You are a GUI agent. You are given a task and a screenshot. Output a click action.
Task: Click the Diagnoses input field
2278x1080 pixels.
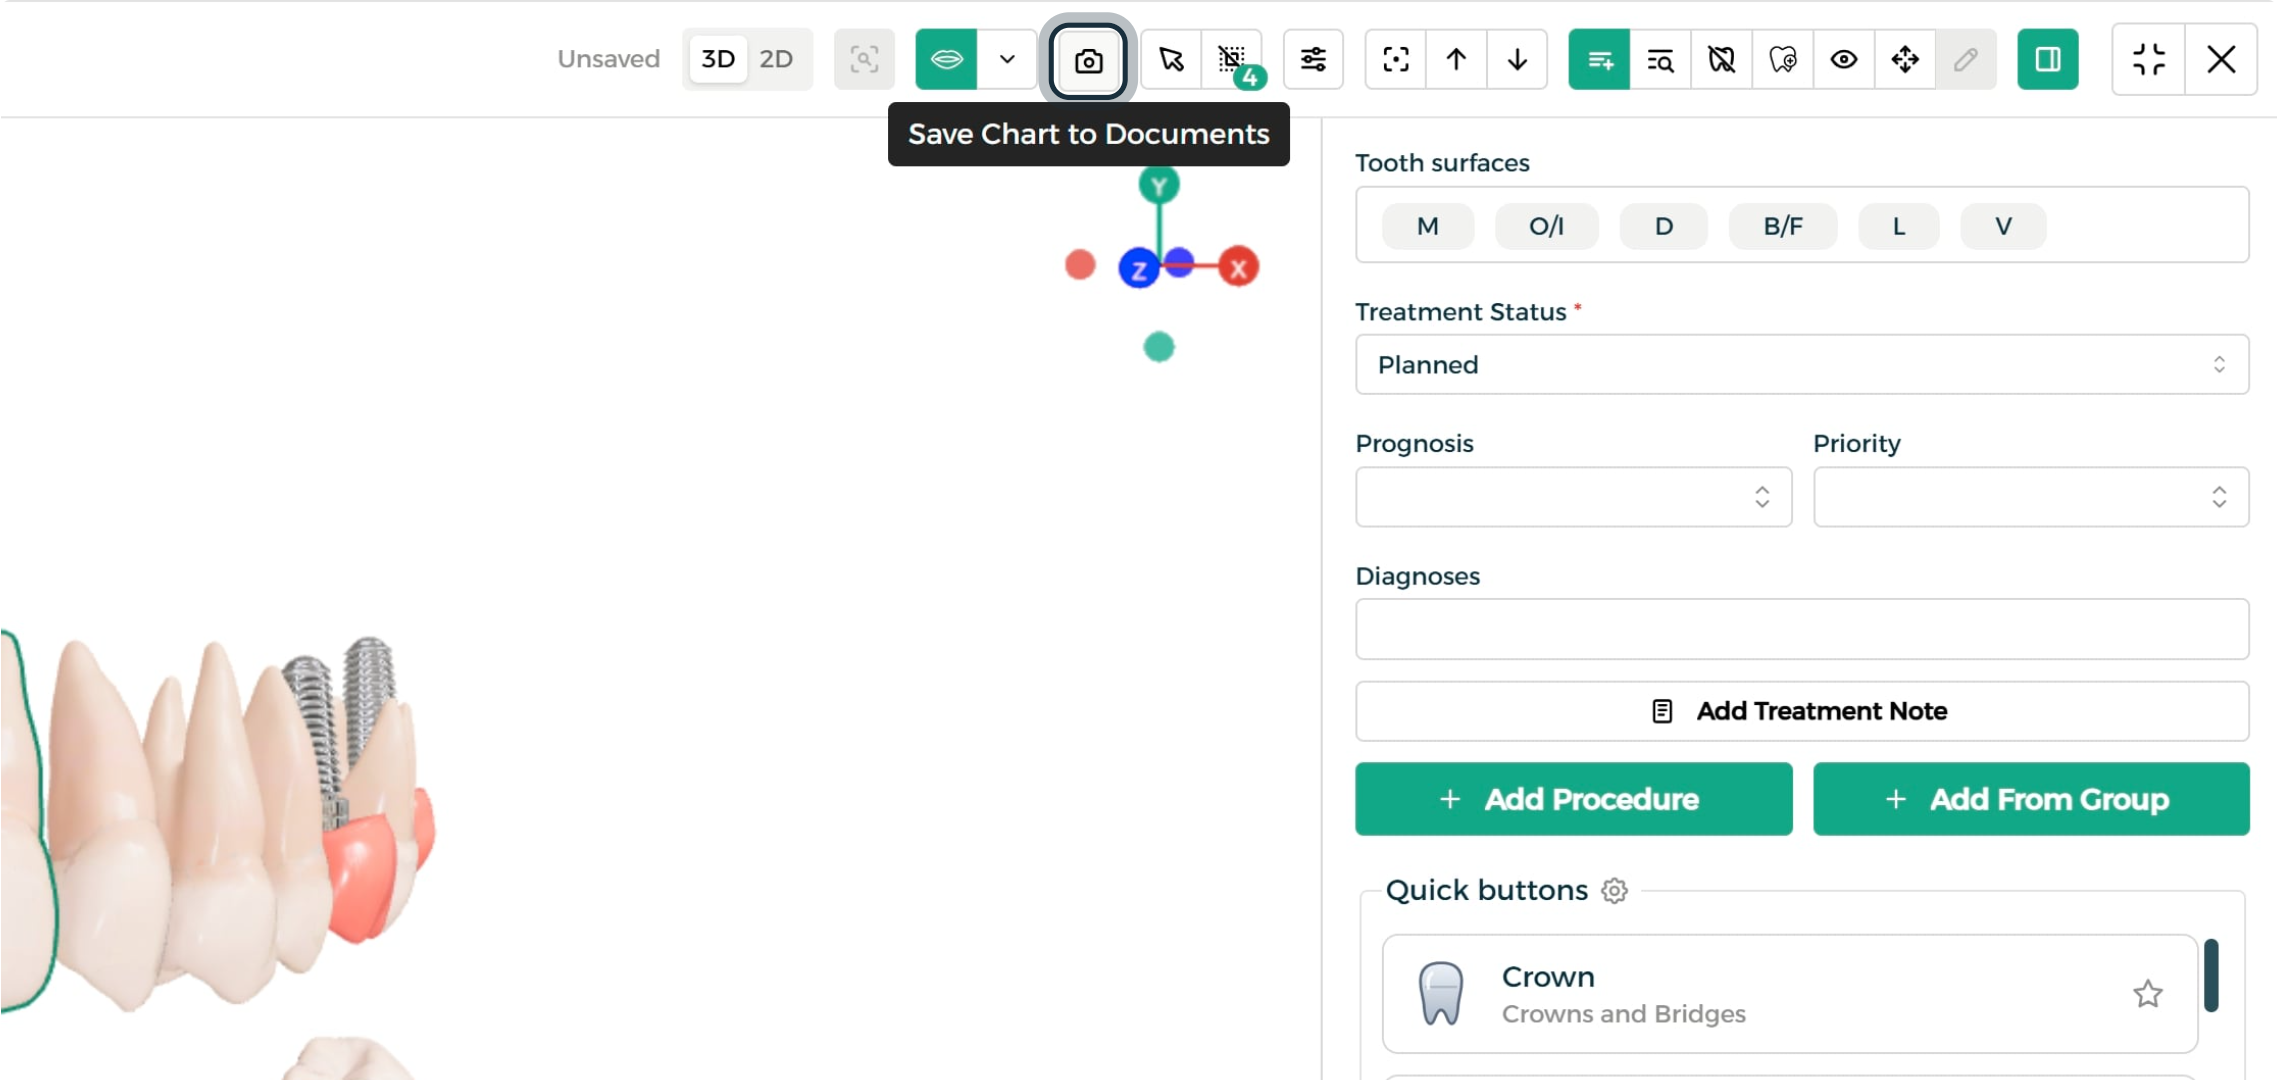tap(1802, 629)
